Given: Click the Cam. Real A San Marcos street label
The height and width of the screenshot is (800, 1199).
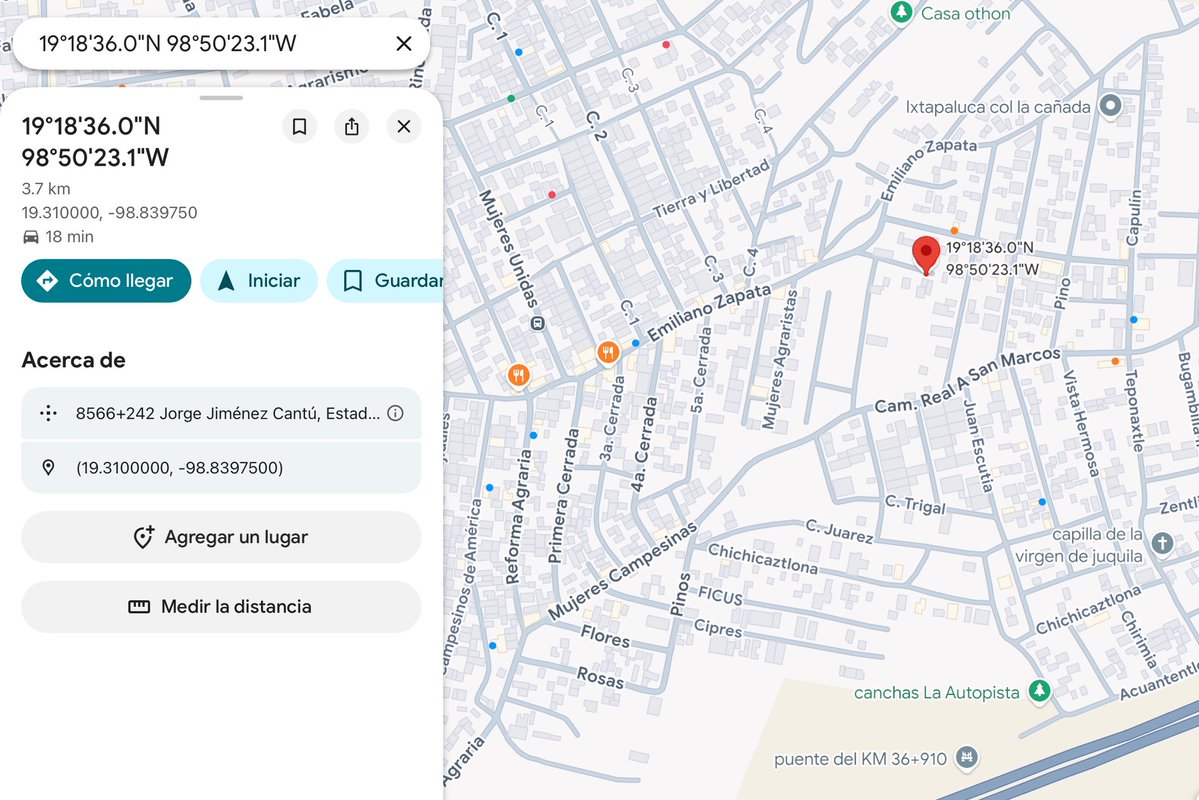Looking at the screenshot, I should 968,380.
